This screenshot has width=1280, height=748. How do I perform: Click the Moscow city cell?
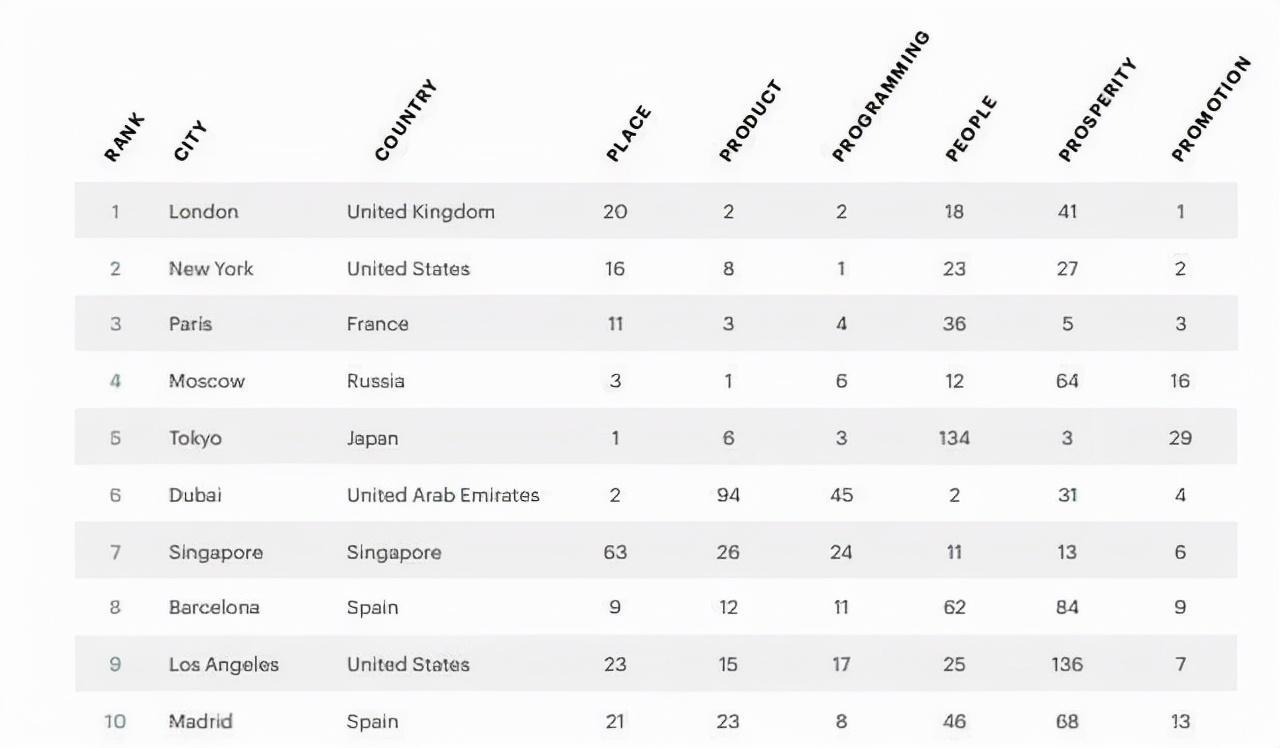point(207,382)
